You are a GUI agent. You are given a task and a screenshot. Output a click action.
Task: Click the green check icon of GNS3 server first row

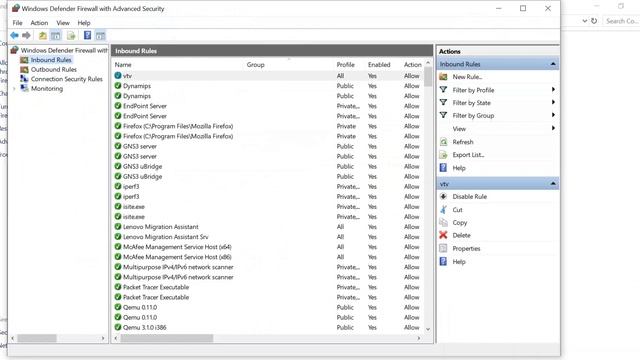coord(118,146)
